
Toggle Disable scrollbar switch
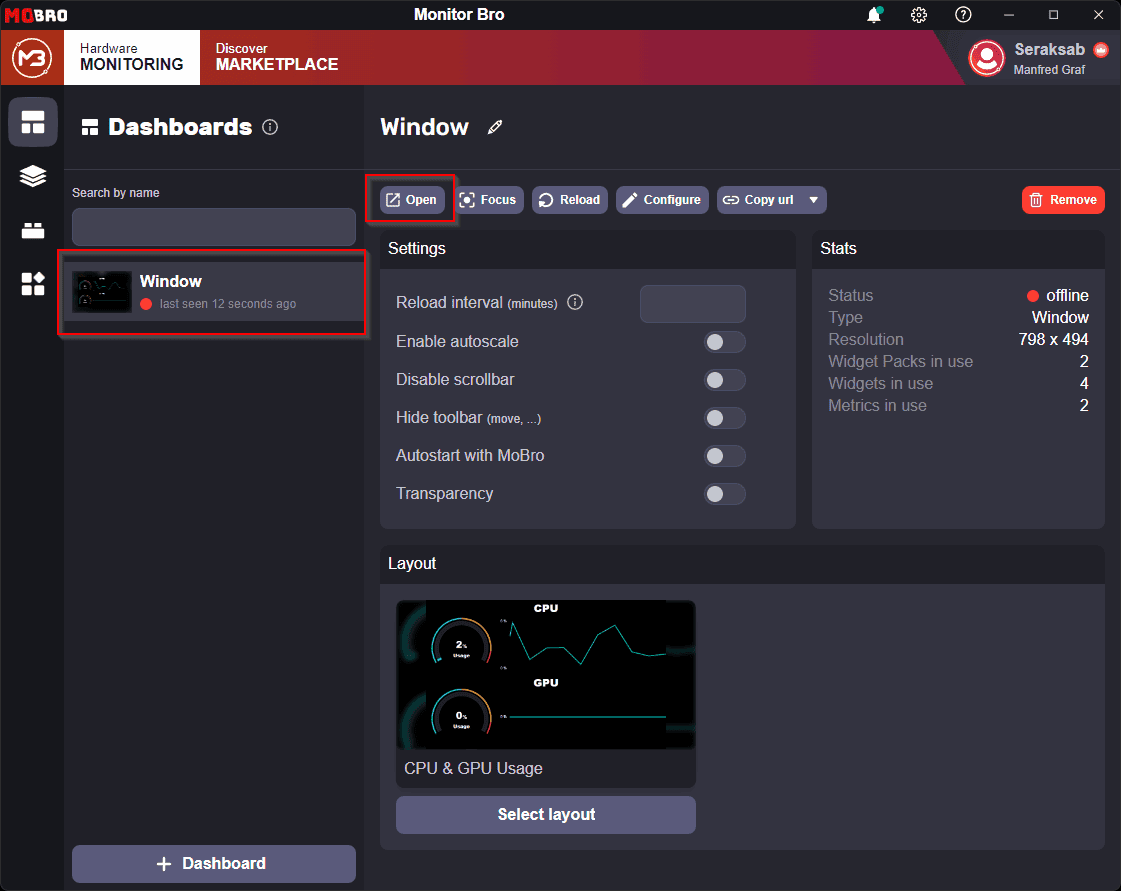point(724,380)
